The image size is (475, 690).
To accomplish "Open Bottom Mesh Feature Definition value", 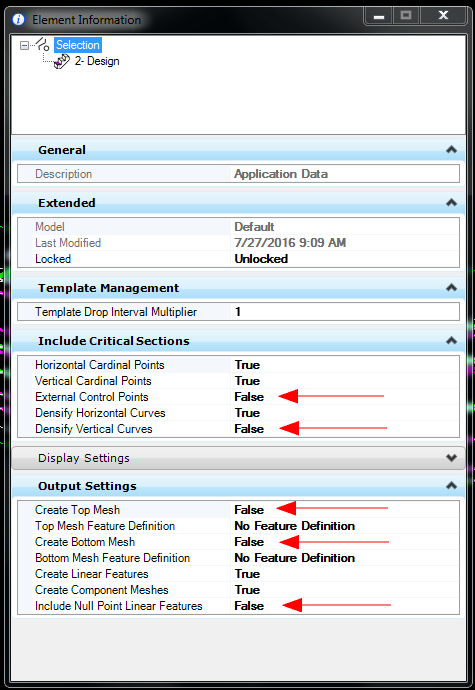I will pos(295,558).
